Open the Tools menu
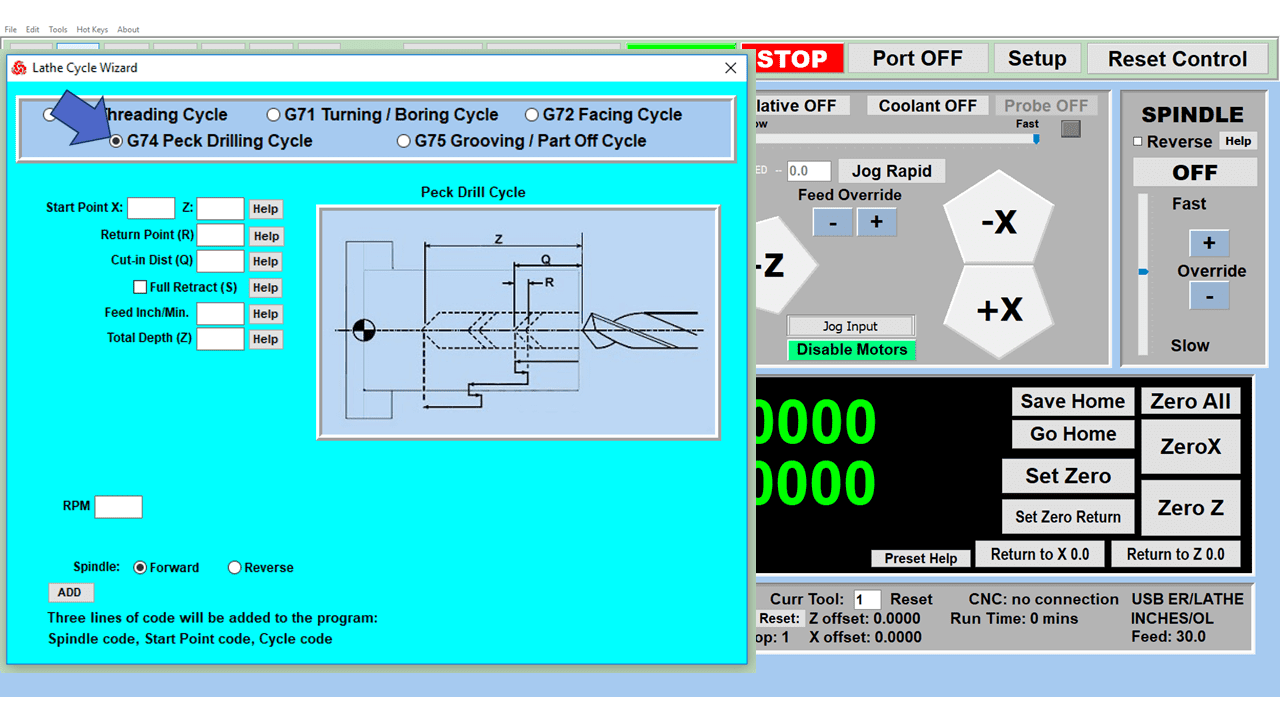 [58, 30]
